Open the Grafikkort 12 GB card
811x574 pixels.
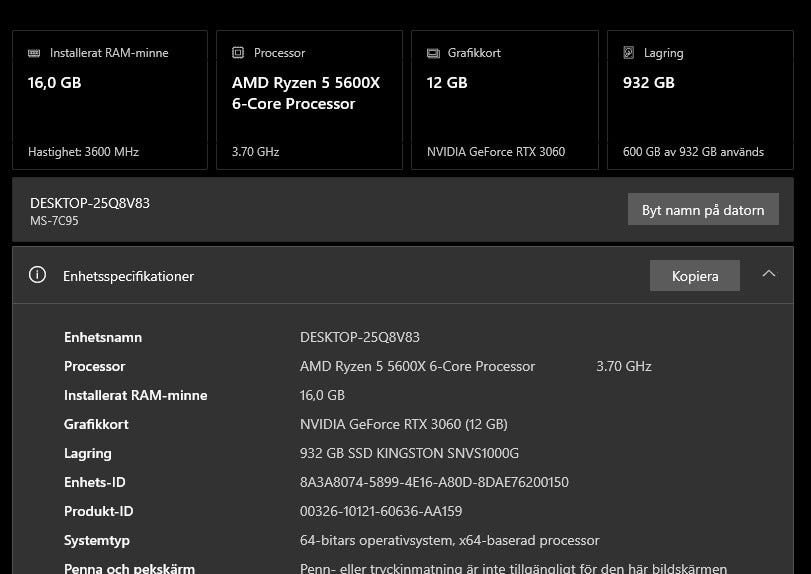(x=505, y=100)
